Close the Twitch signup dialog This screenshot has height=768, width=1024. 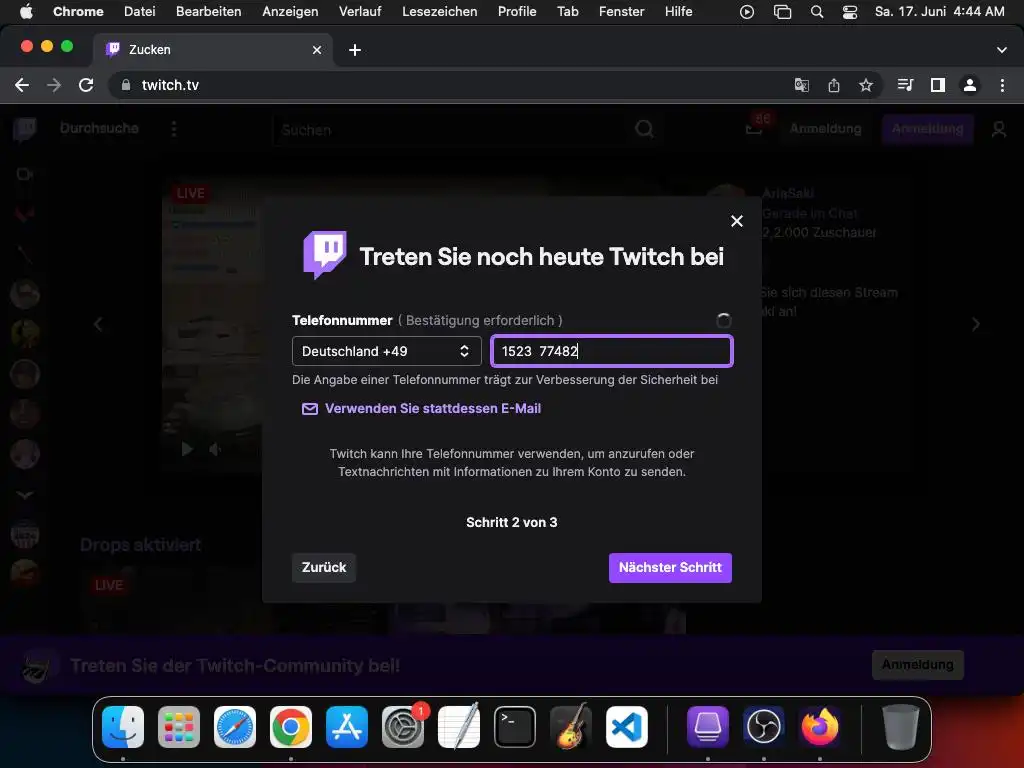point(737,221)
